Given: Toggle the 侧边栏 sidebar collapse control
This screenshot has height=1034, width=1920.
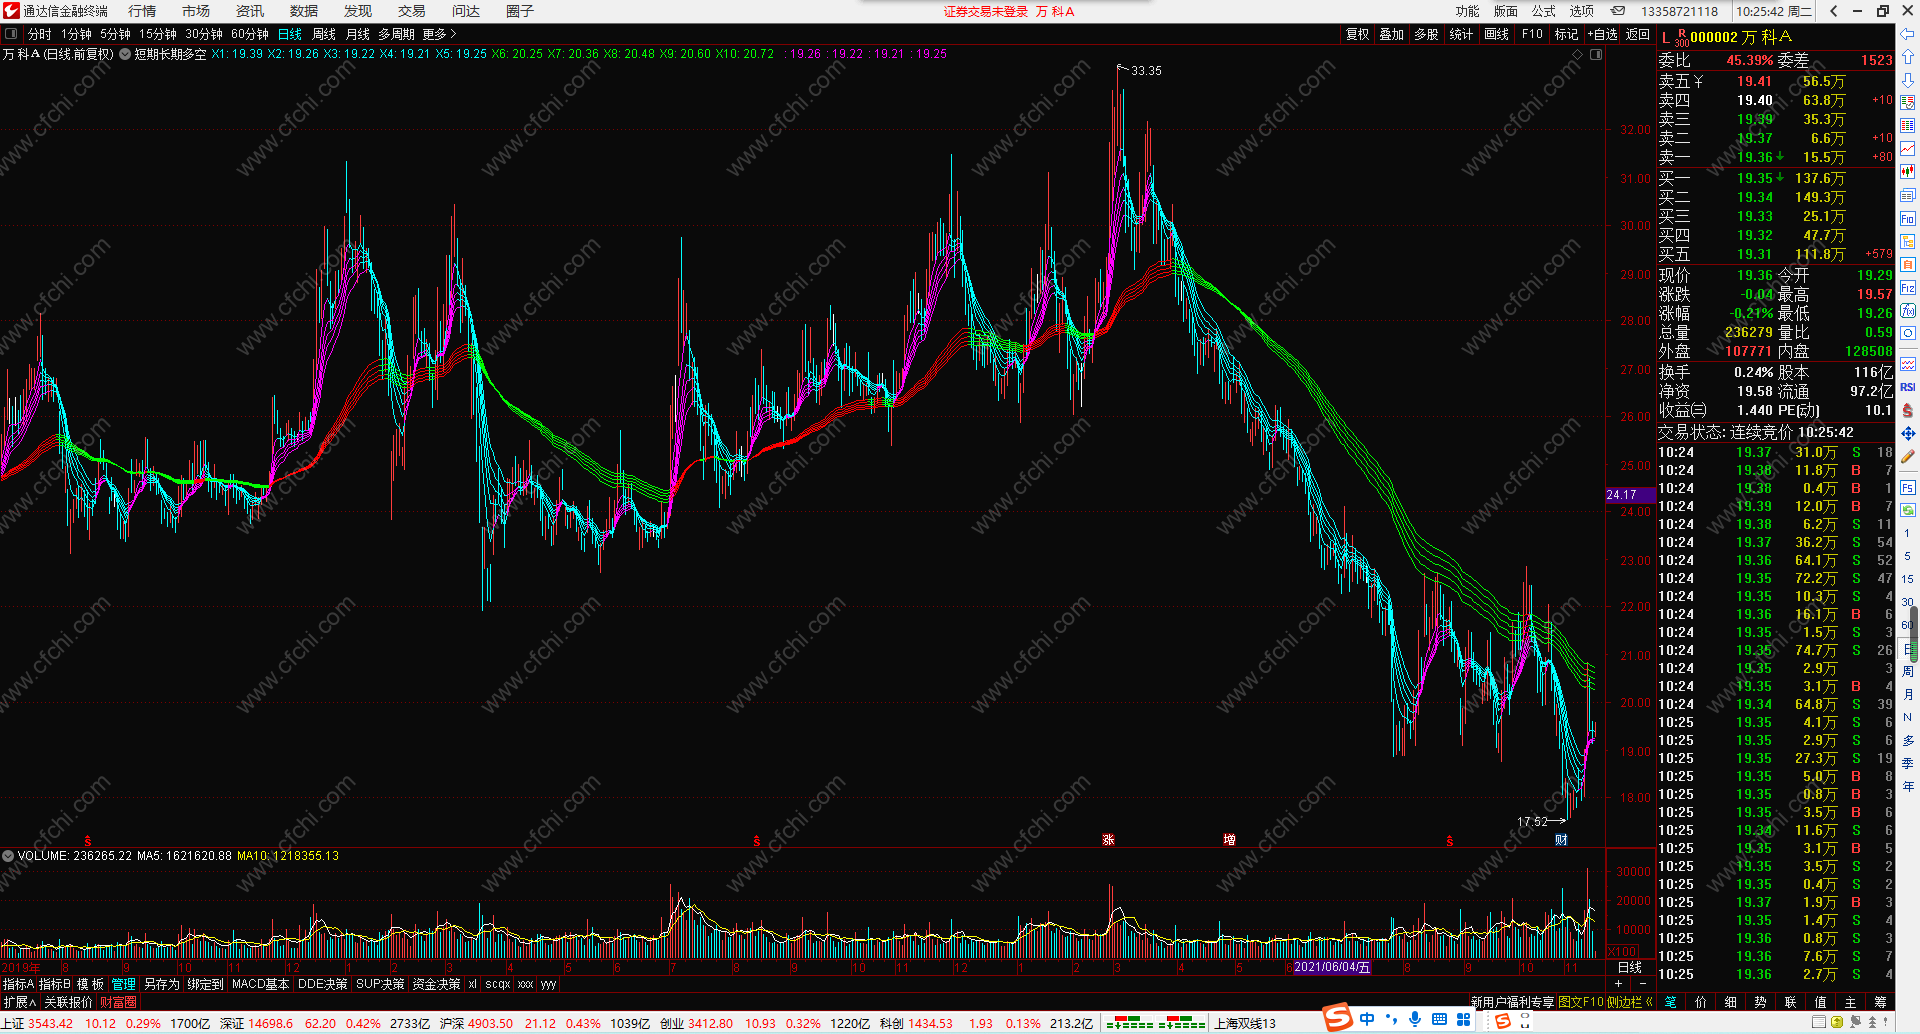Looking at the screenshot, I should (1629, 1002).
